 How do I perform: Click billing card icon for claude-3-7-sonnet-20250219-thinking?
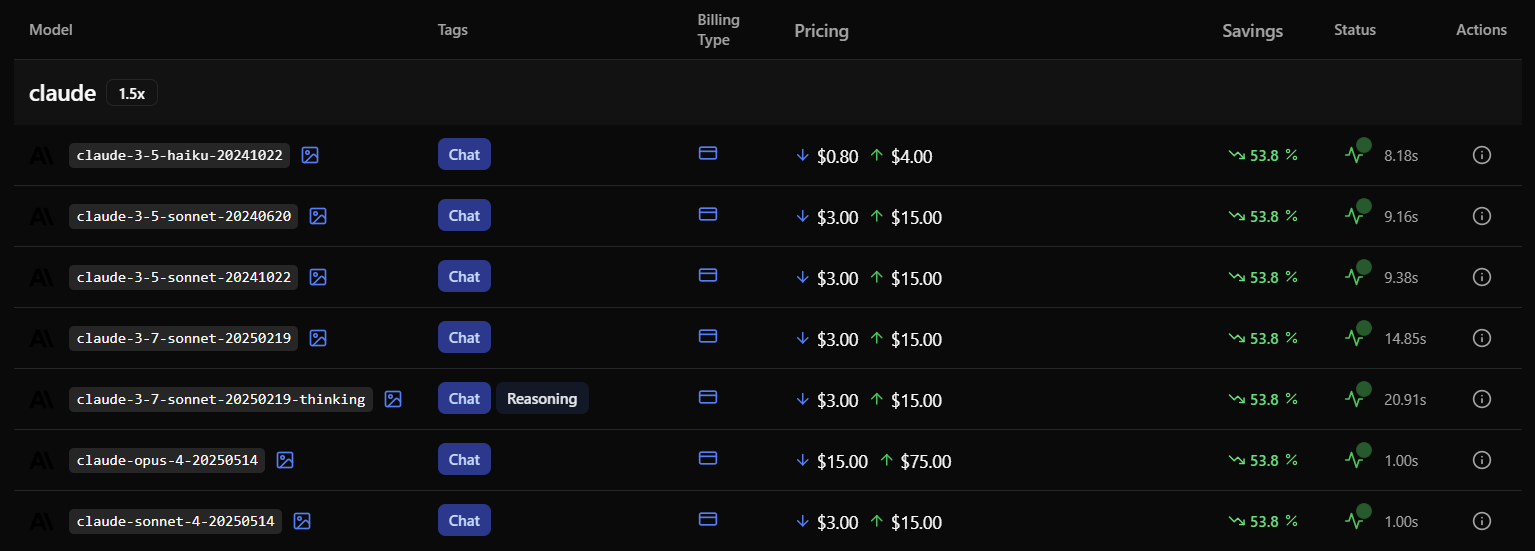click(x=708, y=397)
